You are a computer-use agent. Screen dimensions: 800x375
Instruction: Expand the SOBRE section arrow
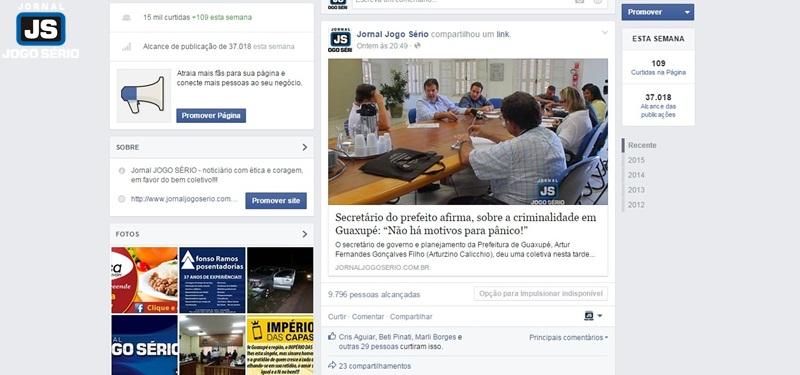[305, 147]
